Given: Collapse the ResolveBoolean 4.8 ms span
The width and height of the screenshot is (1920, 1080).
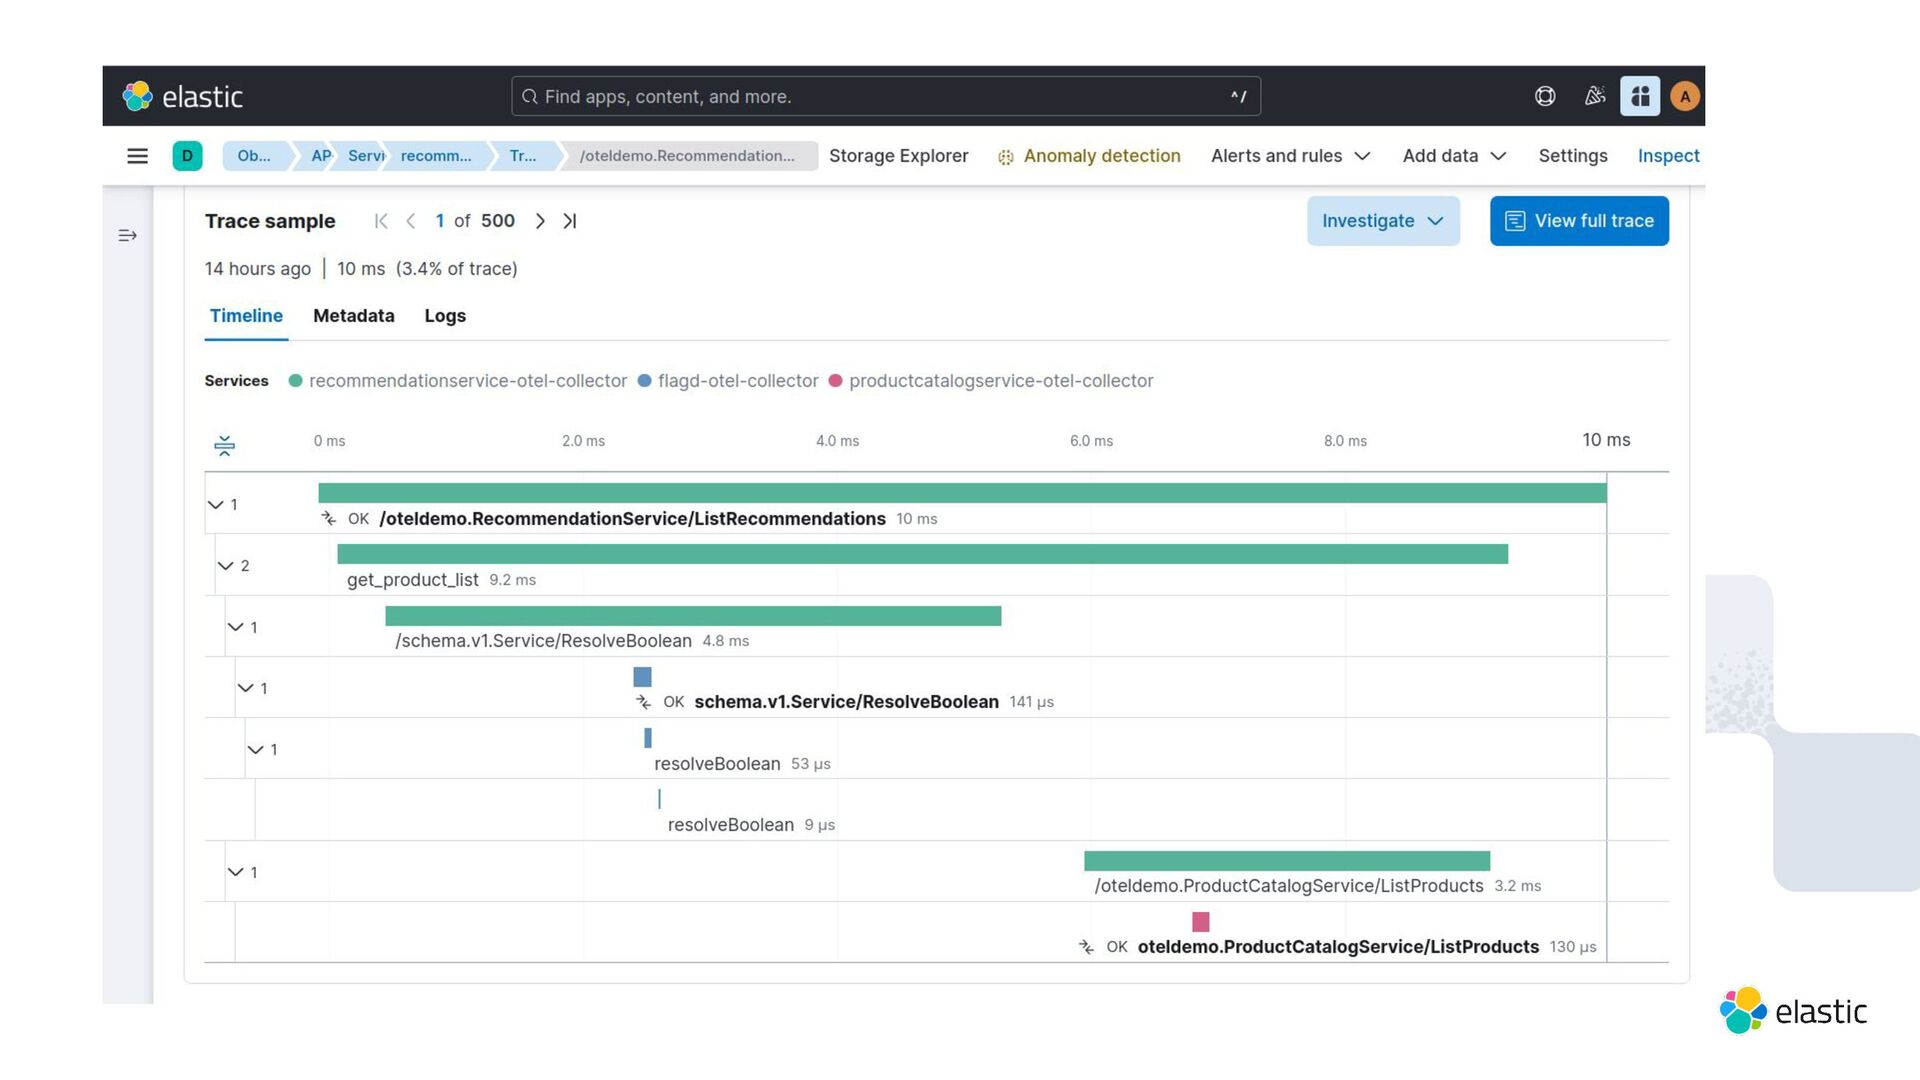Looking at the screenshot, I should point(236,627).
